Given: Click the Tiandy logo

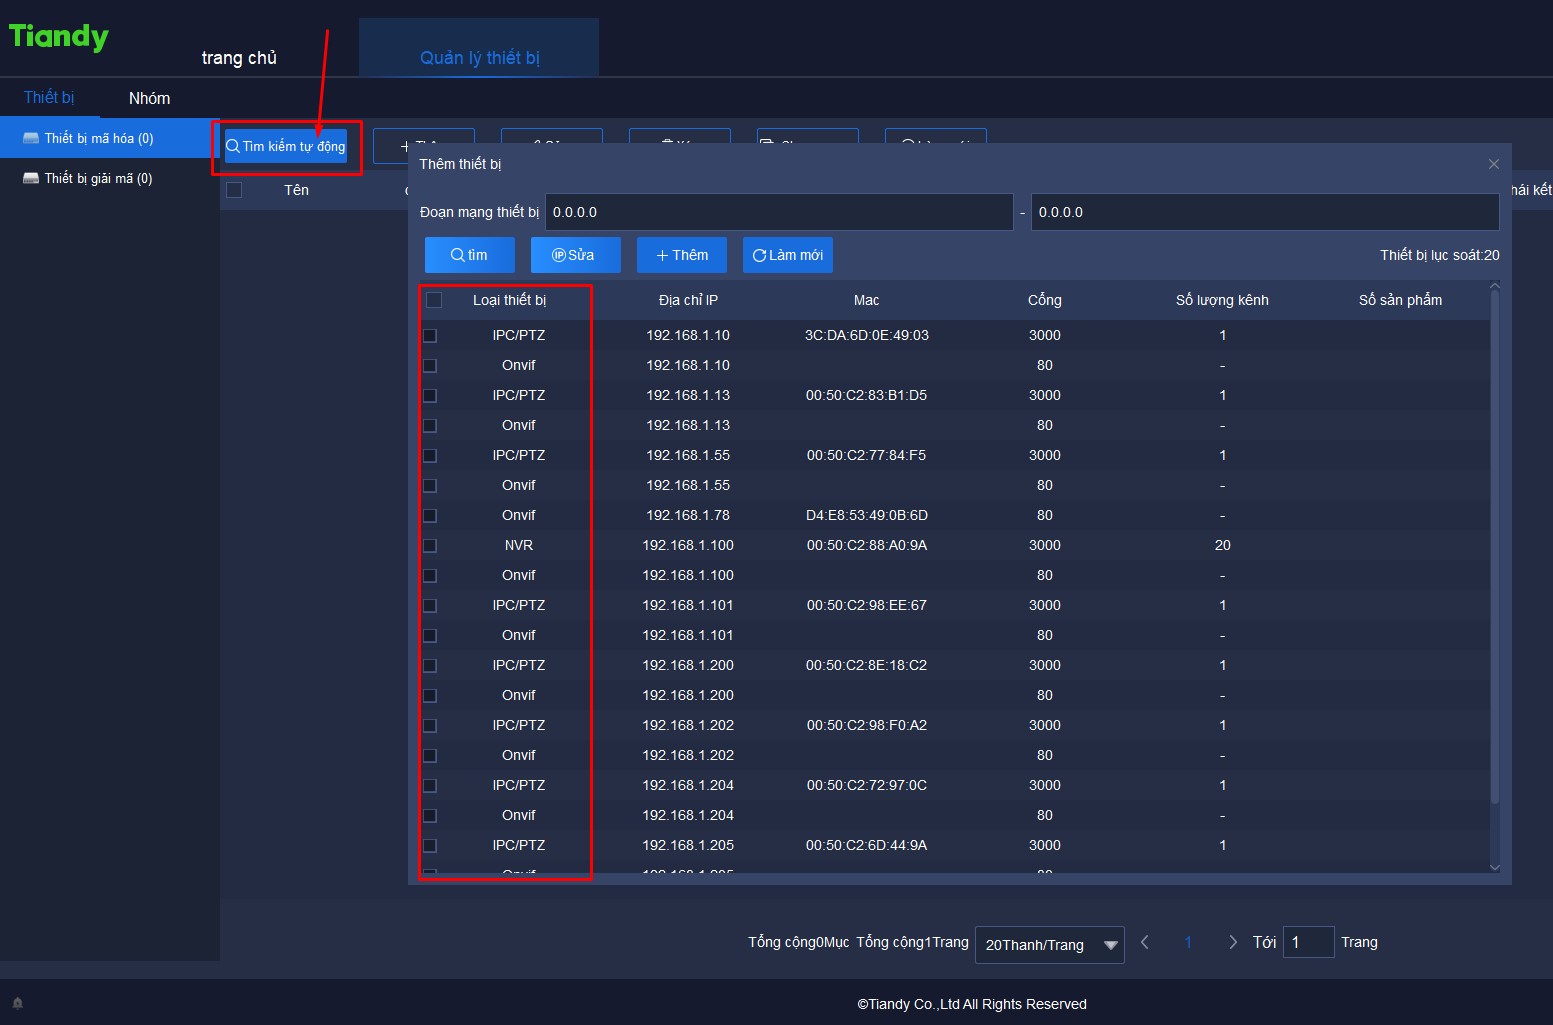Looking at the screenshot, I should (59, 37).
